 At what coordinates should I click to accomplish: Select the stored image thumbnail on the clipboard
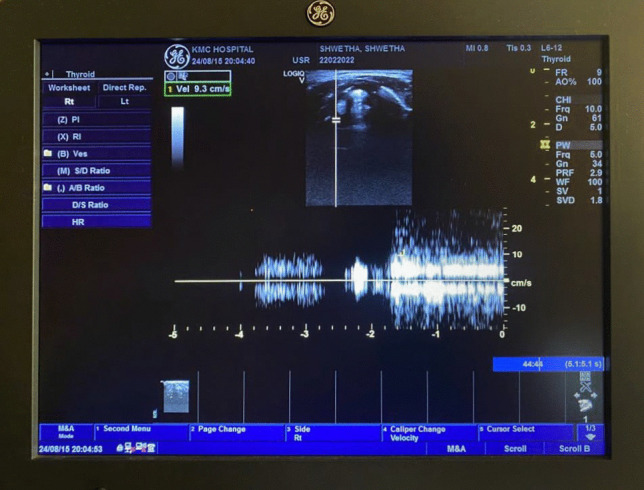(x=176, y=396)
